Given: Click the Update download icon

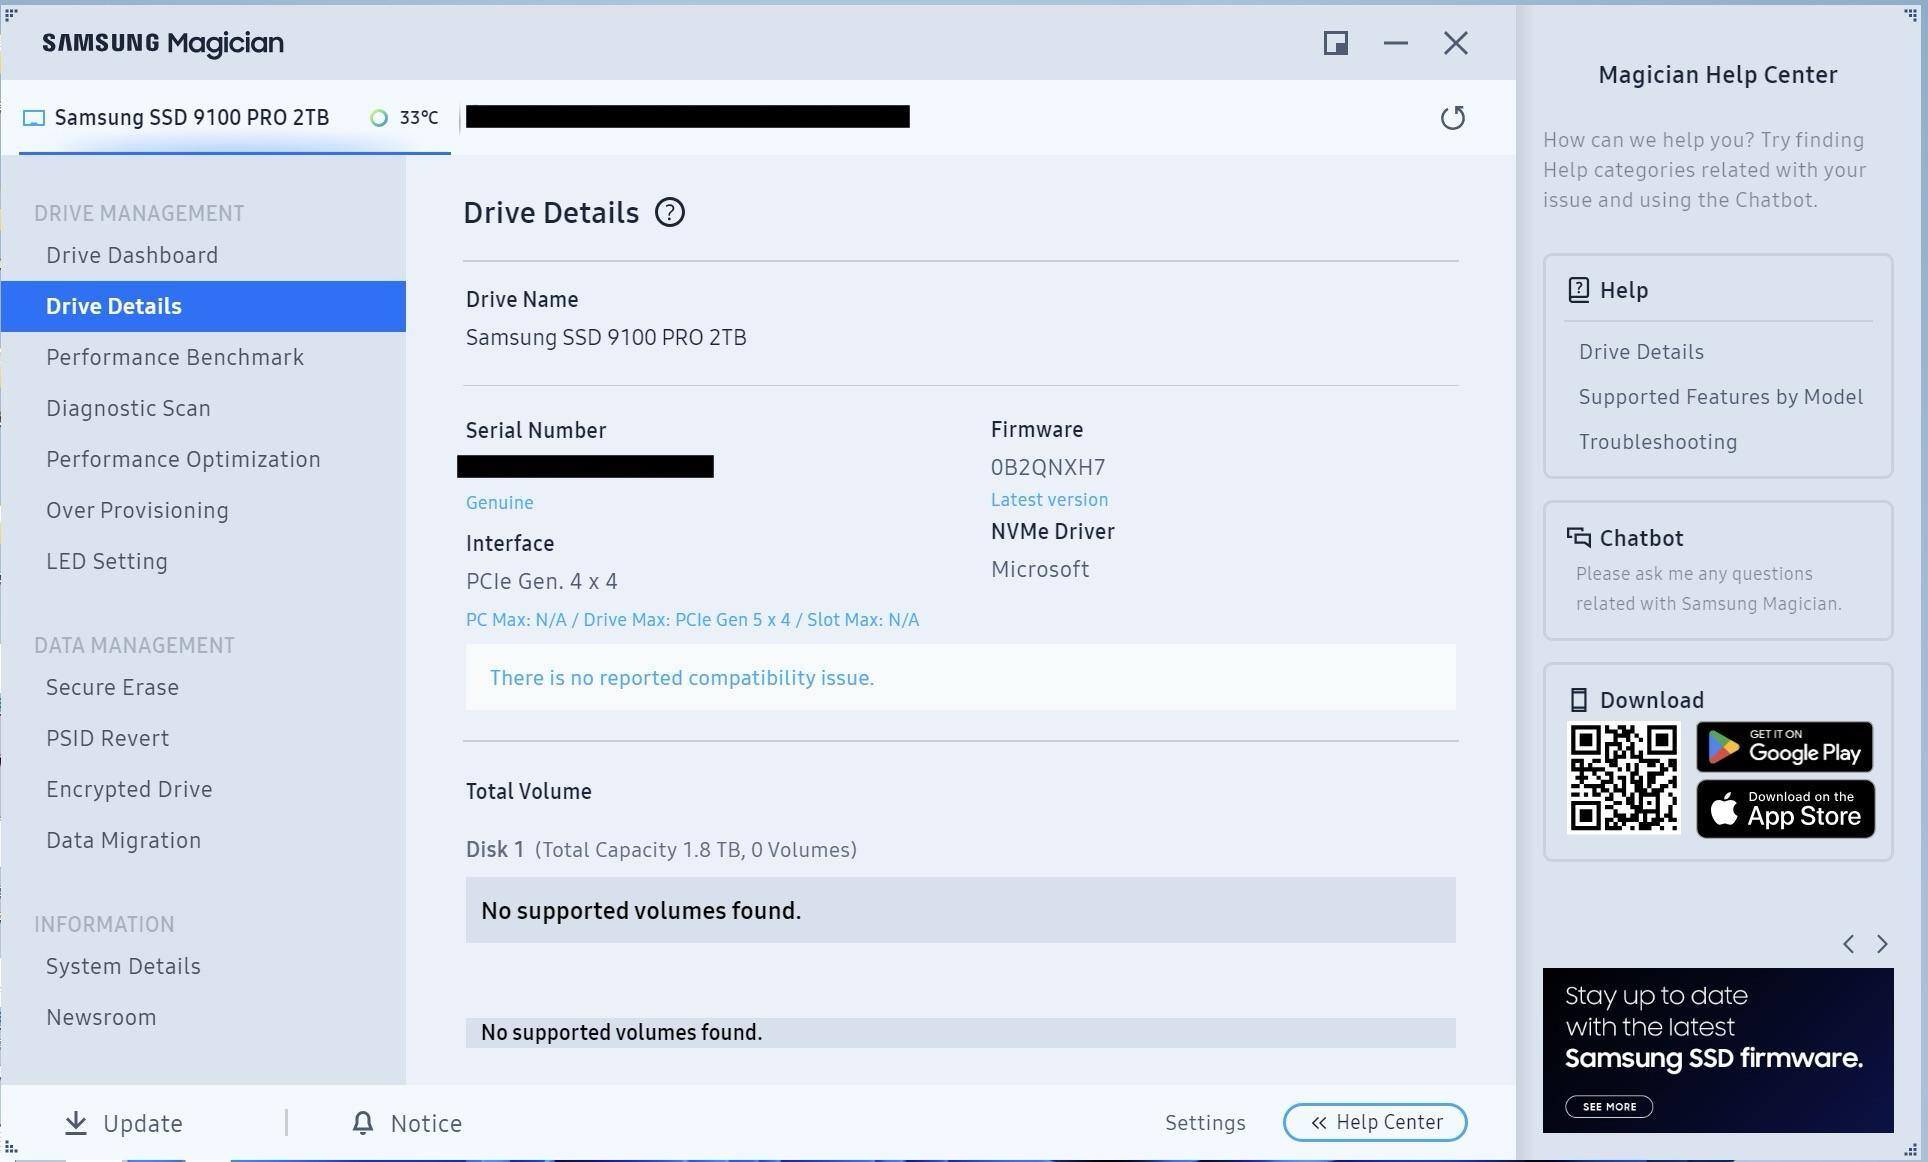Looking at the screenshot, I should coord(76,1123).
